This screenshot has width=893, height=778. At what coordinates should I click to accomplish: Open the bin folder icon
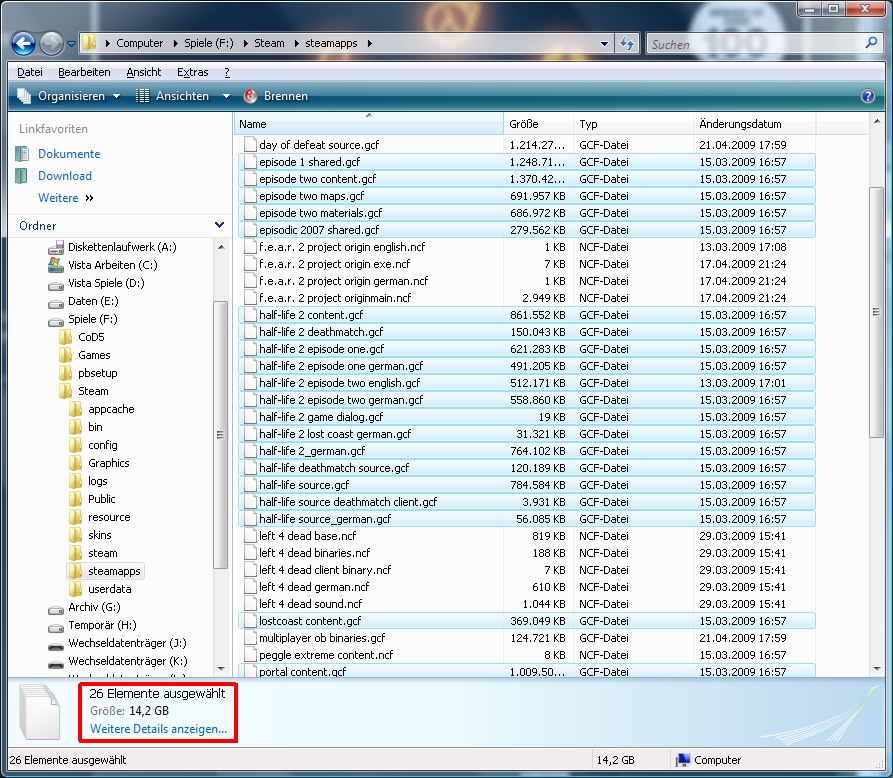click(x=76, y=427)
